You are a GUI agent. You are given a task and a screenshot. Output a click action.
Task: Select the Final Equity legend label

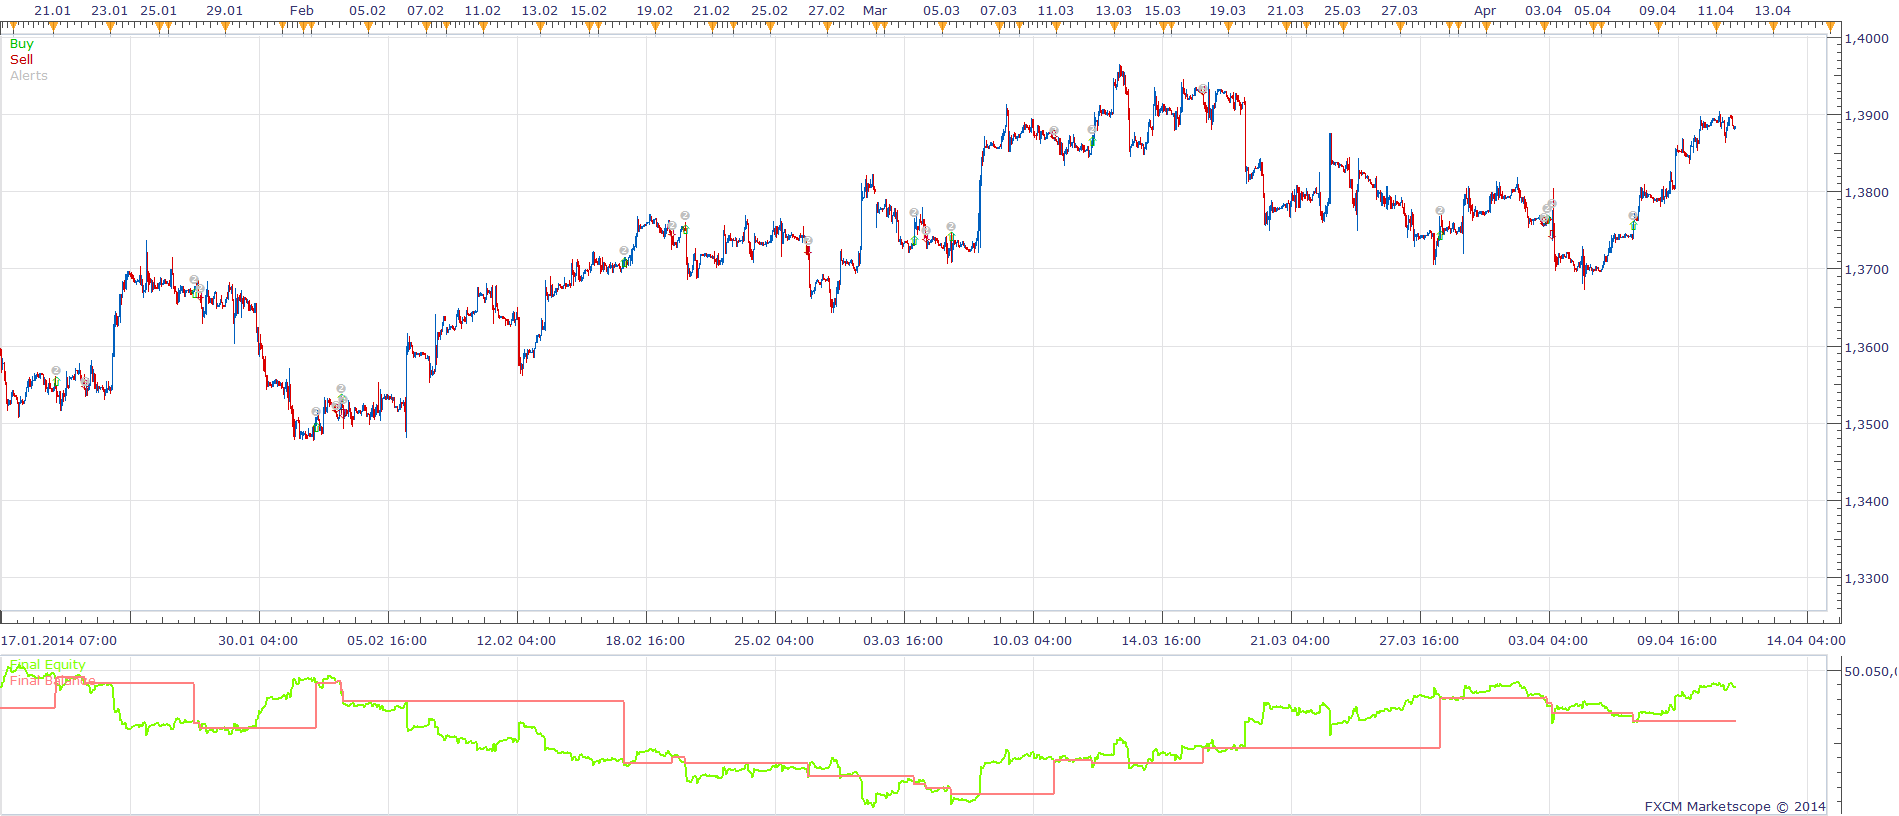point(47,665)
